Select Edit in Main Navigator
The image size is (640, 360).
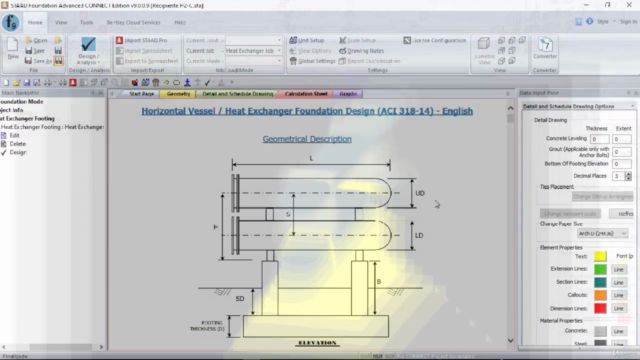click(14, 135)
